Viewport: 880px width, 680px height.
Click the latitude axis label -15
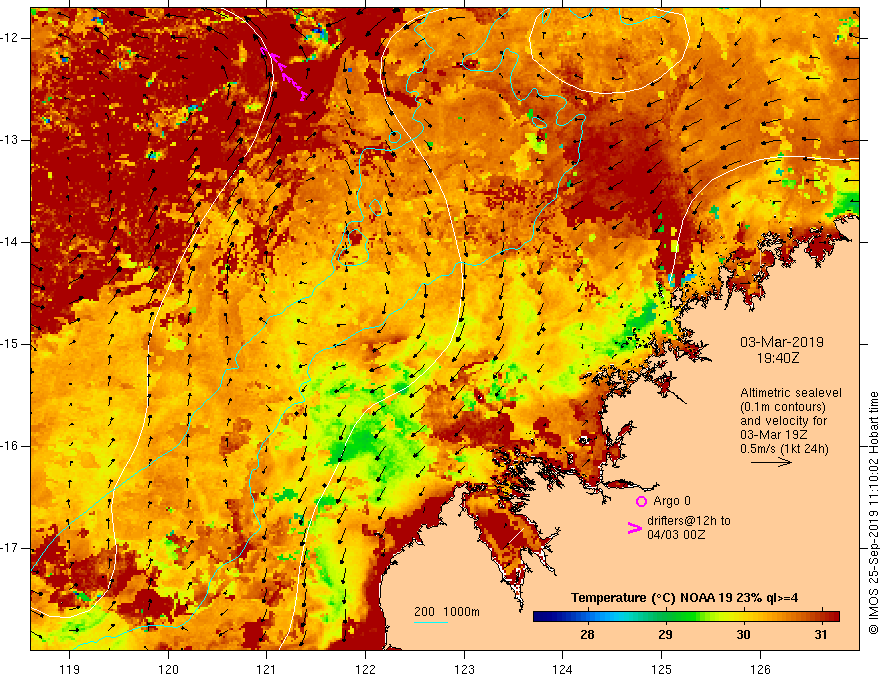coord(10,344)
